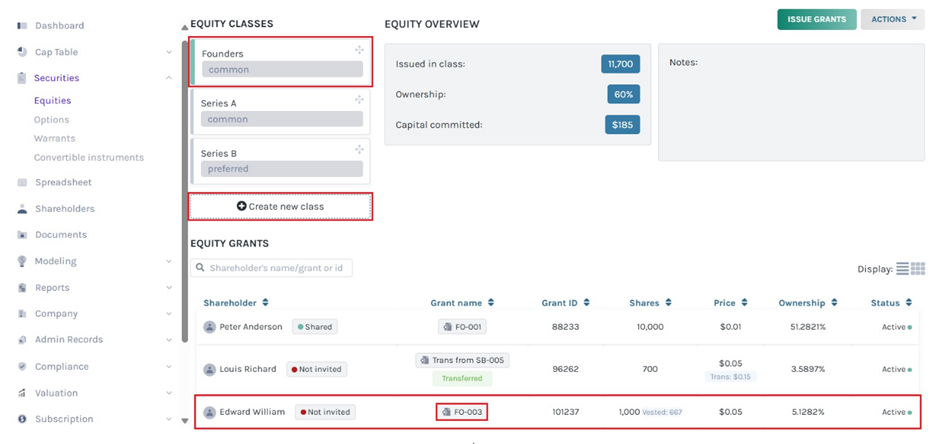Click the Dashboard icon in the sidebar

[22, 26]
